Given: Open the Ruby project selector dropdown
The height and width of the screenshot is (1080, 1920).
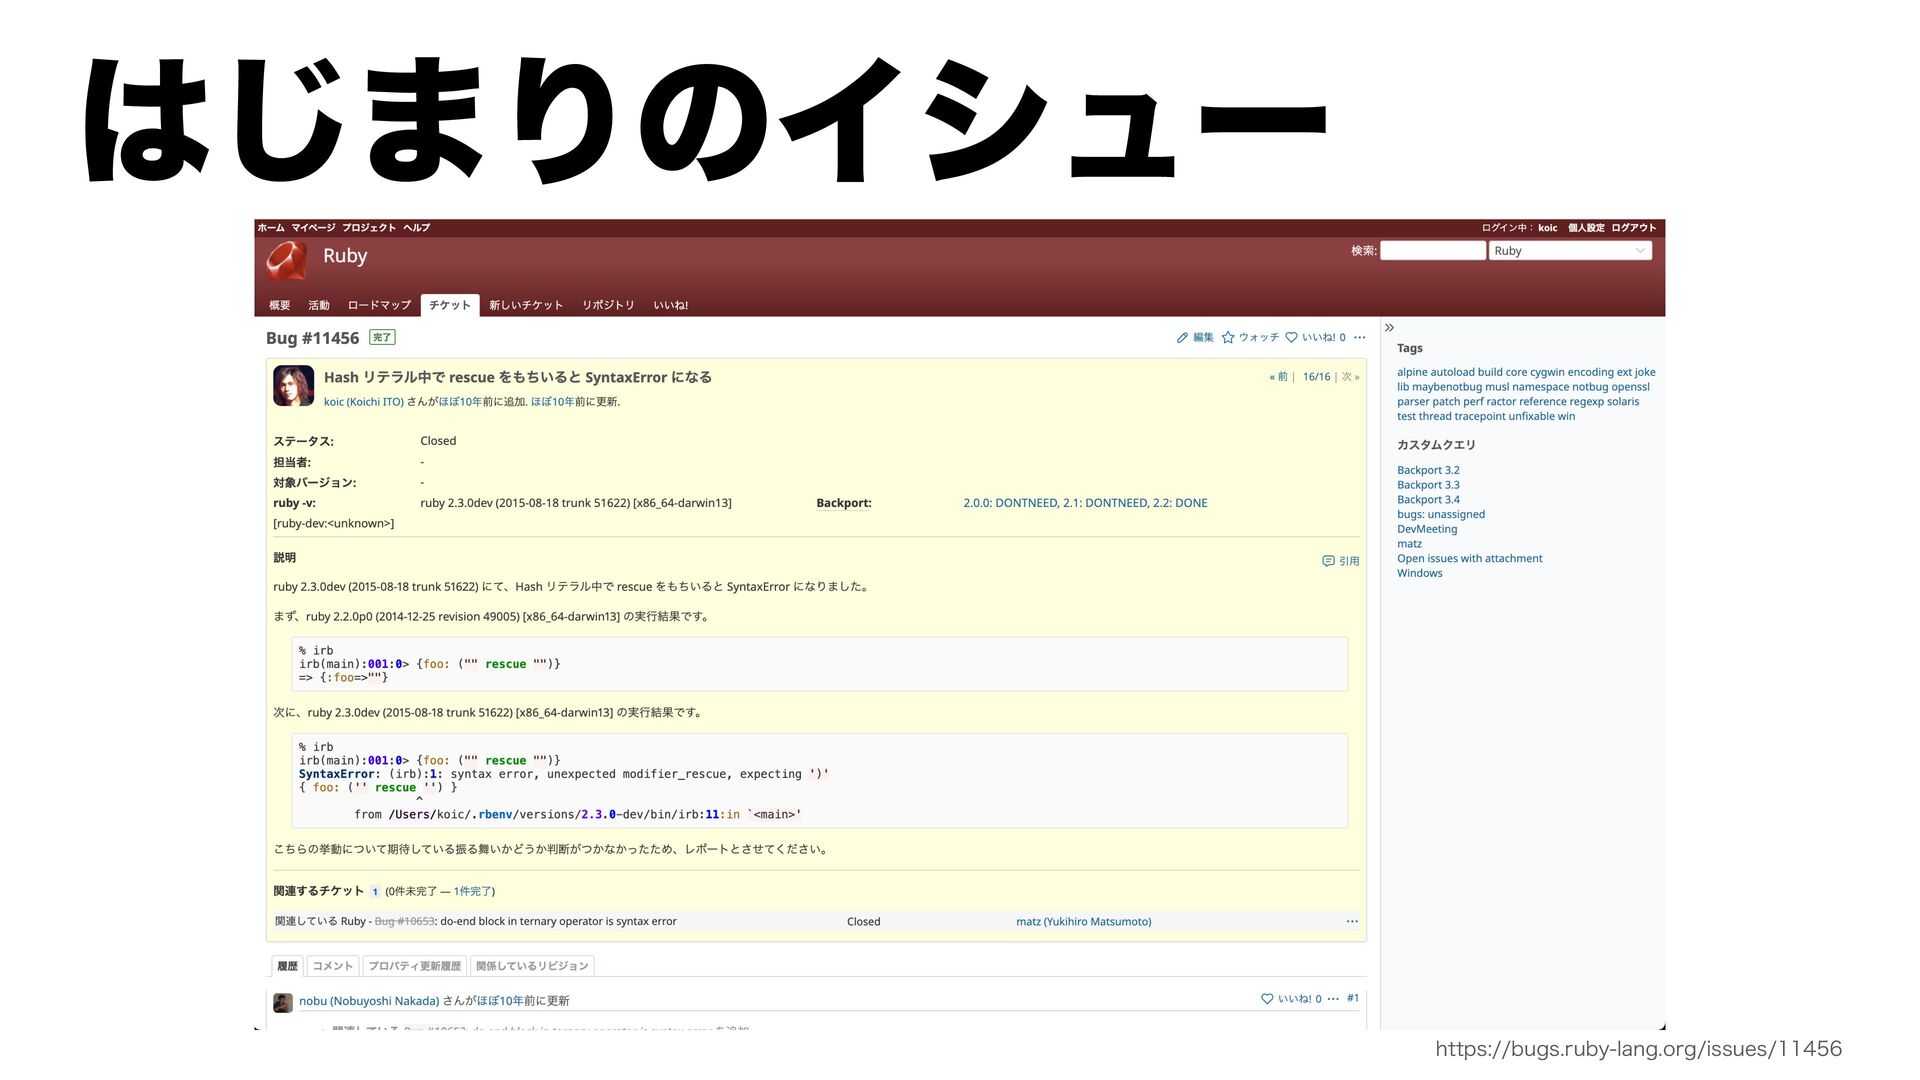Looking at the screenshot, I should point(1570,251).
